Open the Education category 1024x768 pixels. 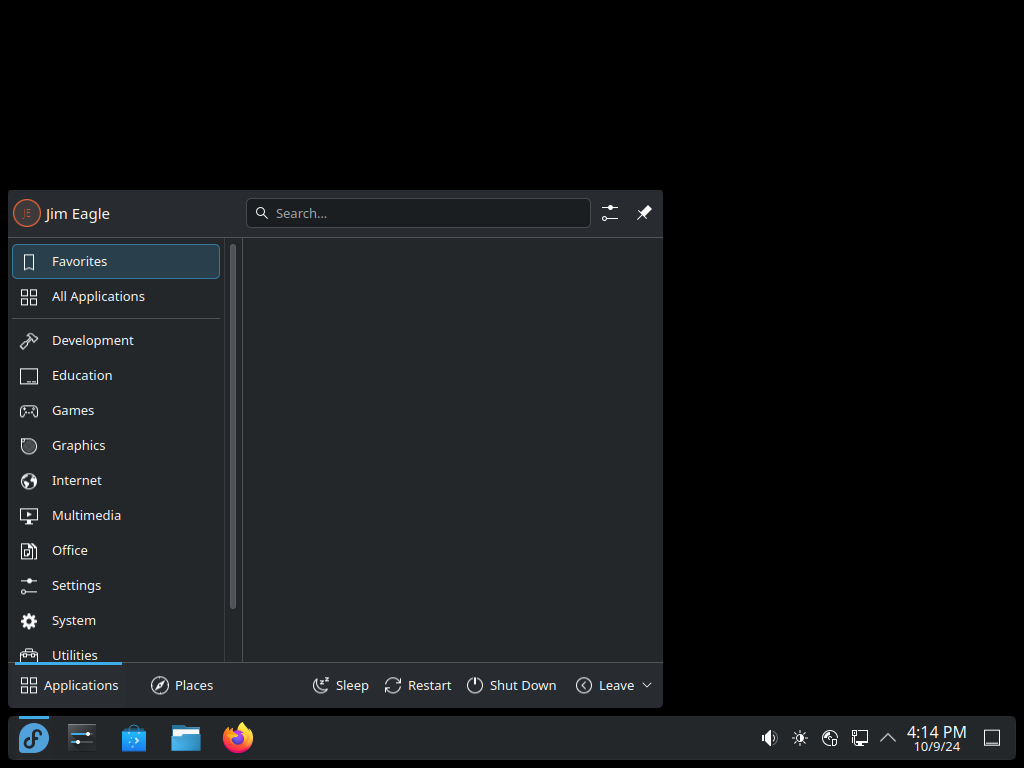116,376
